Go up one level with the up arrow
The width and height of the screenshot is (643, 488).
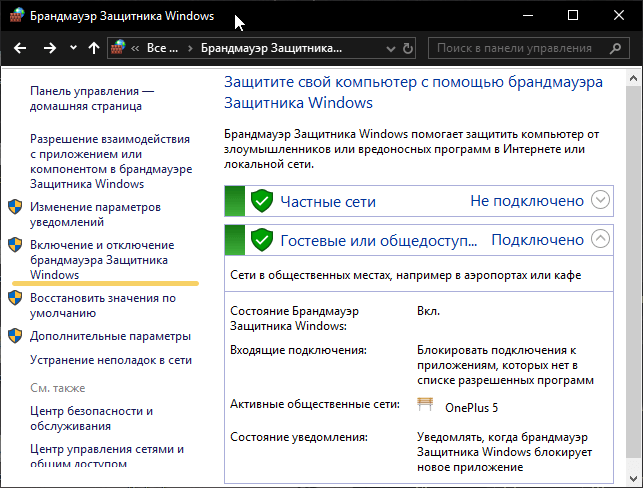click(94, 48)
